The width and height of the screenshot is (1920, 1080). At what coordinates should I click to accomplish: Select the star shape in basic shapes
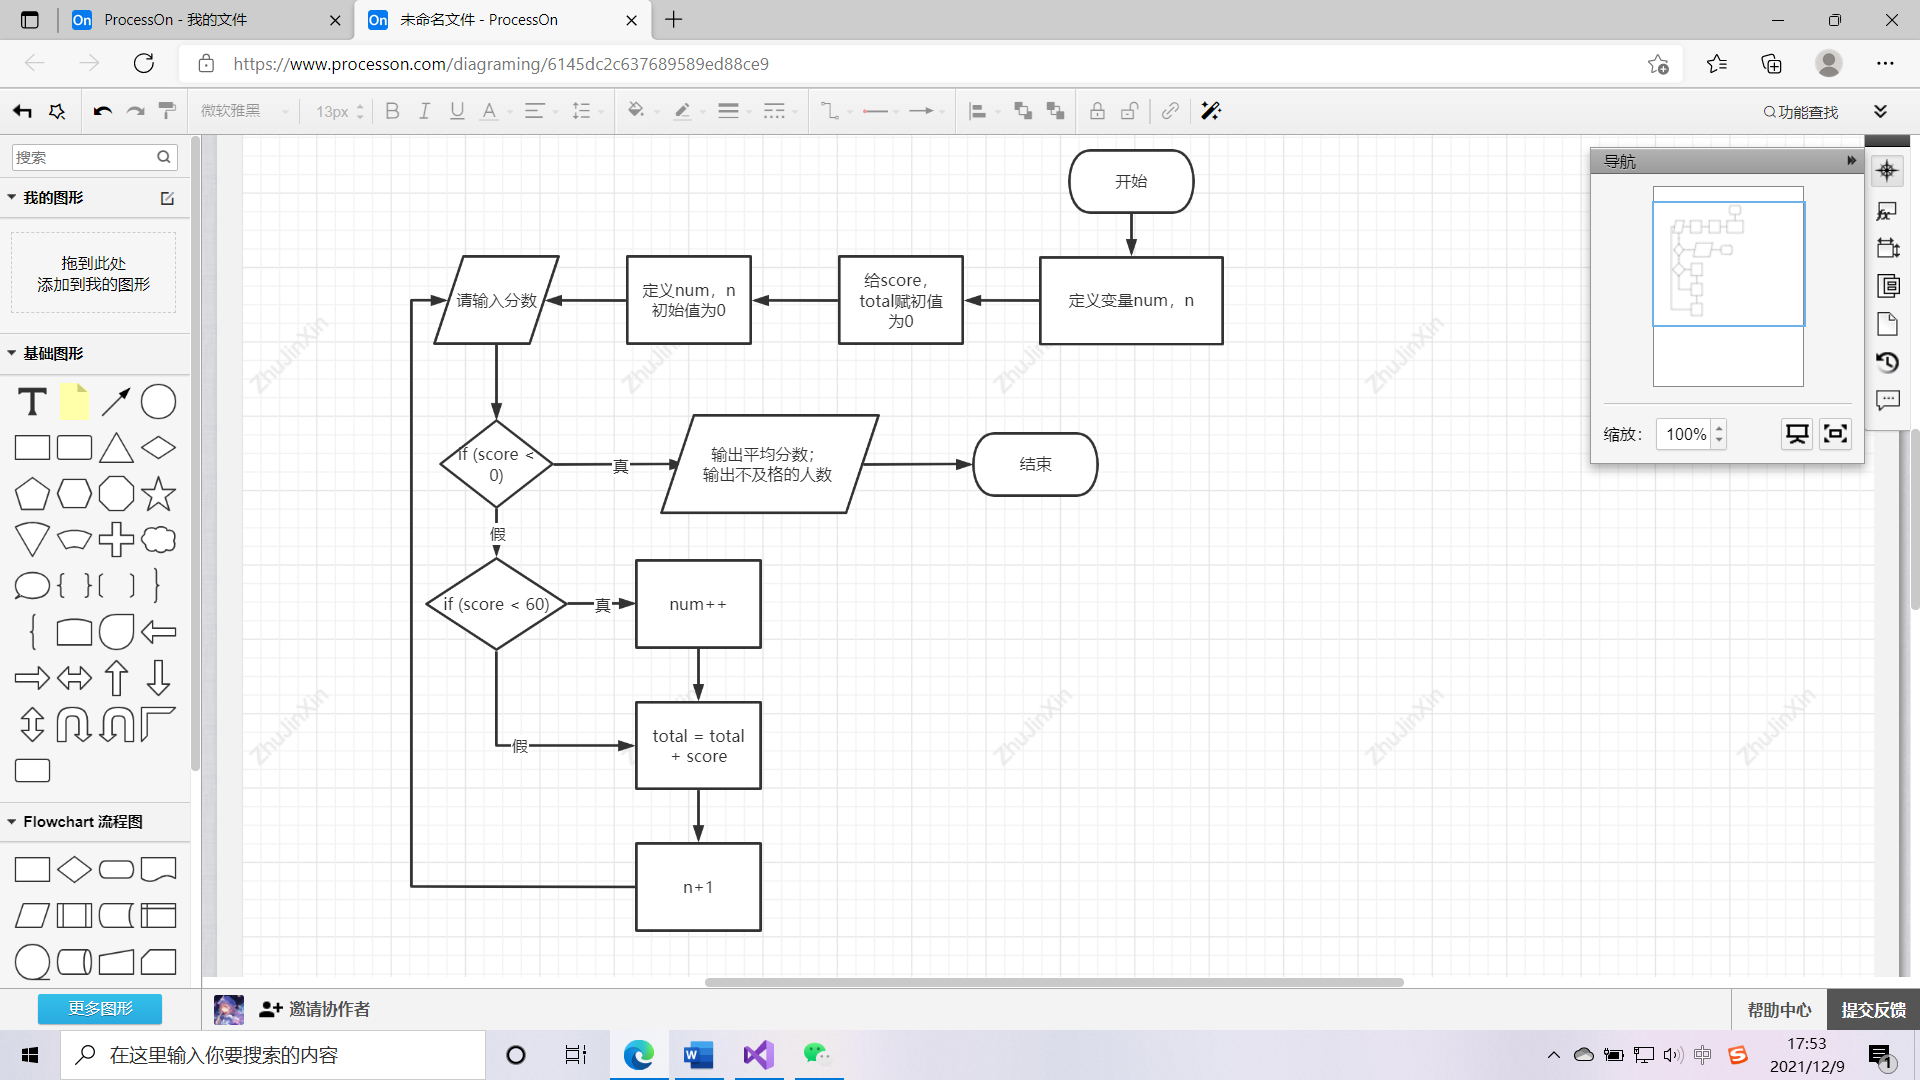tap(158, 494)
